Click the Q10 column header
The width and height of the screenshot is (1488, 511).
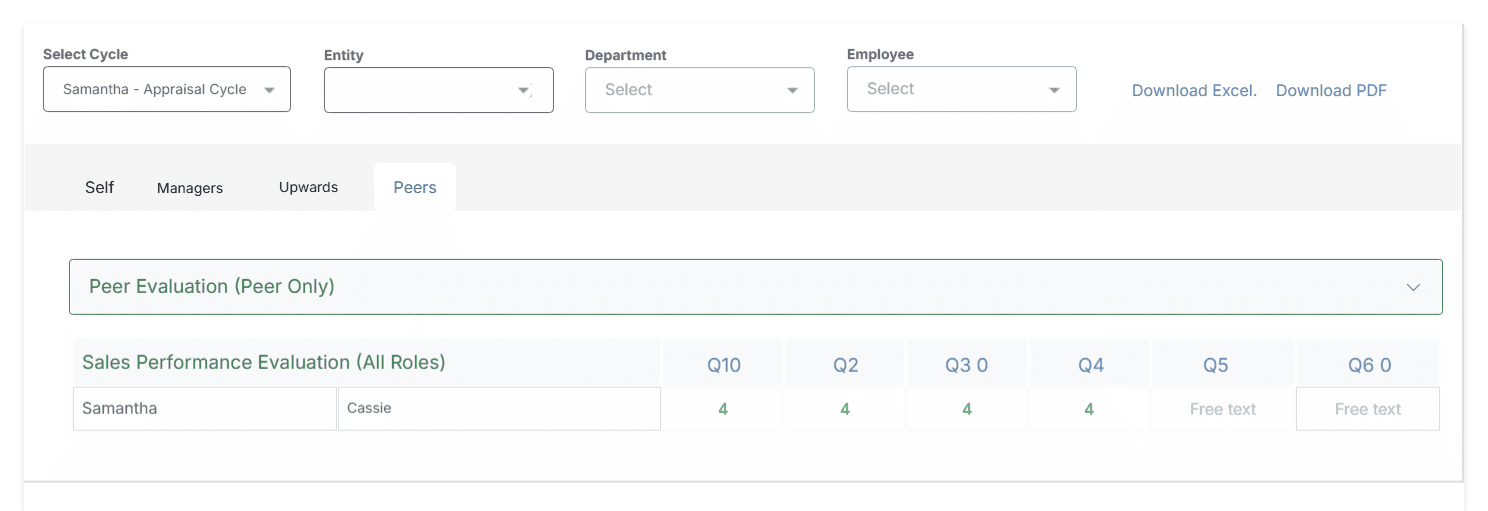pyautogui.click(x=723, y=365)
